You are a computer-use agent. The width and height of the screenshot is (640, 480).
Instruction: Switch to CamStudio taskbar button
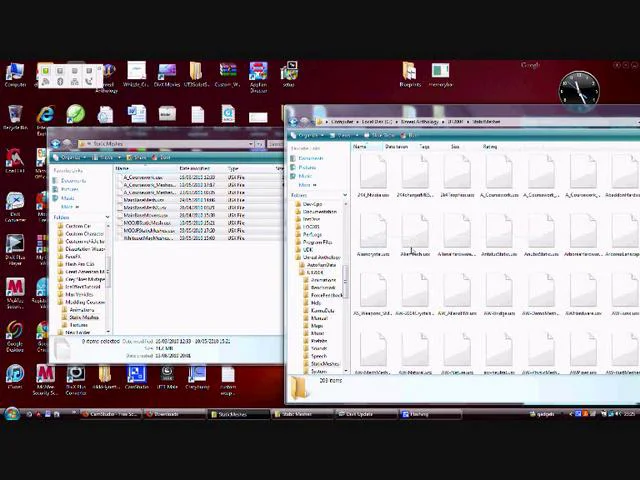click(111, 414)
